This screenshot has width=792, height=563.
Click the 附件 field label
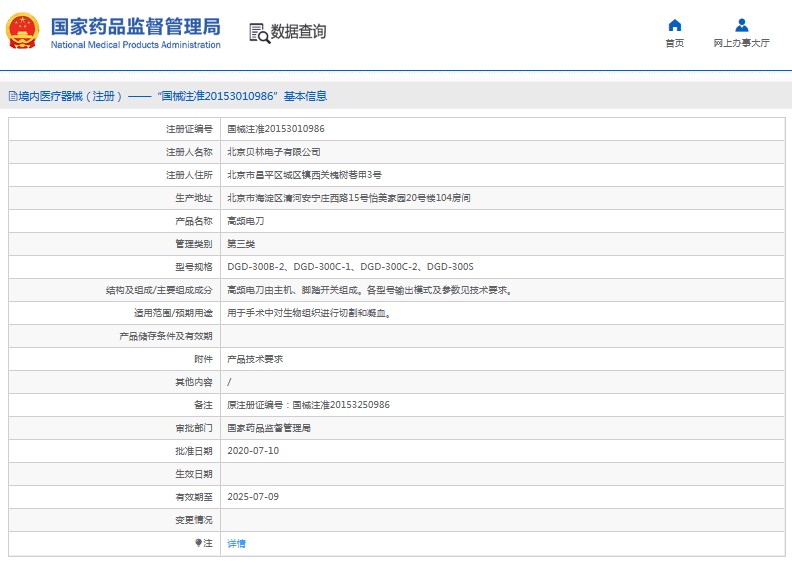pos(204,359)
